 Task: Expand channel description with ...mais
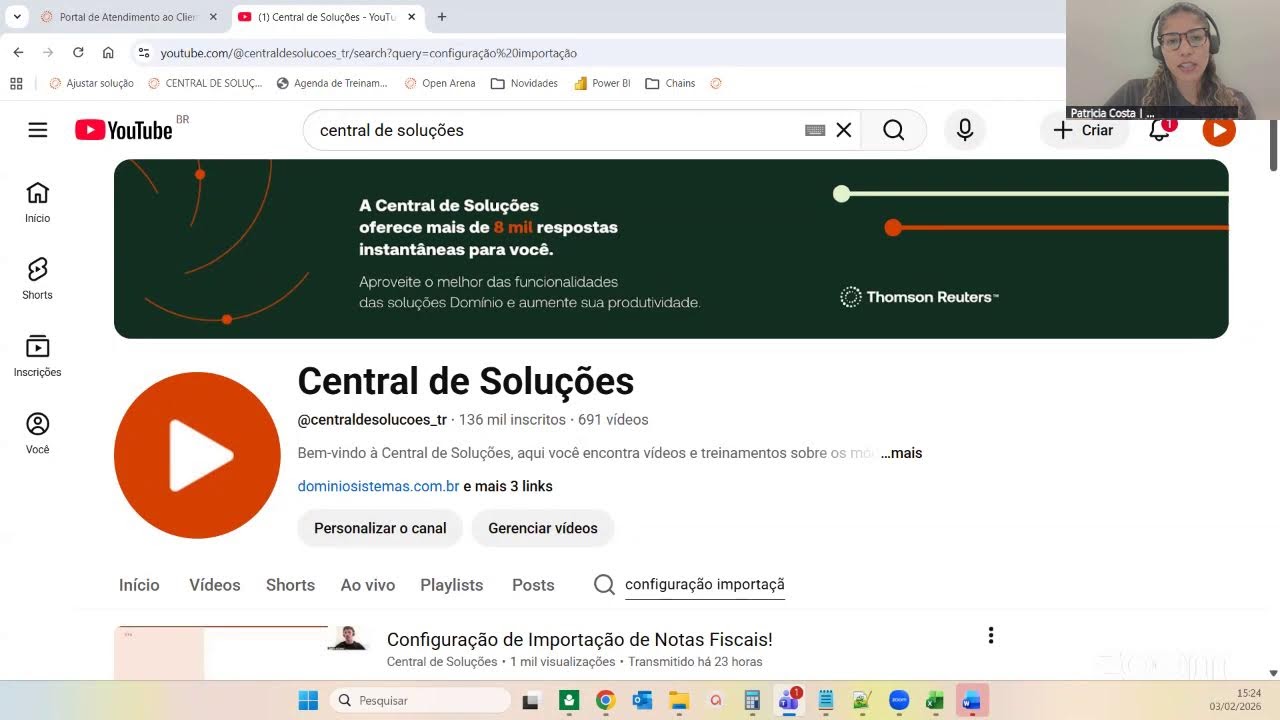click(901, 453)
